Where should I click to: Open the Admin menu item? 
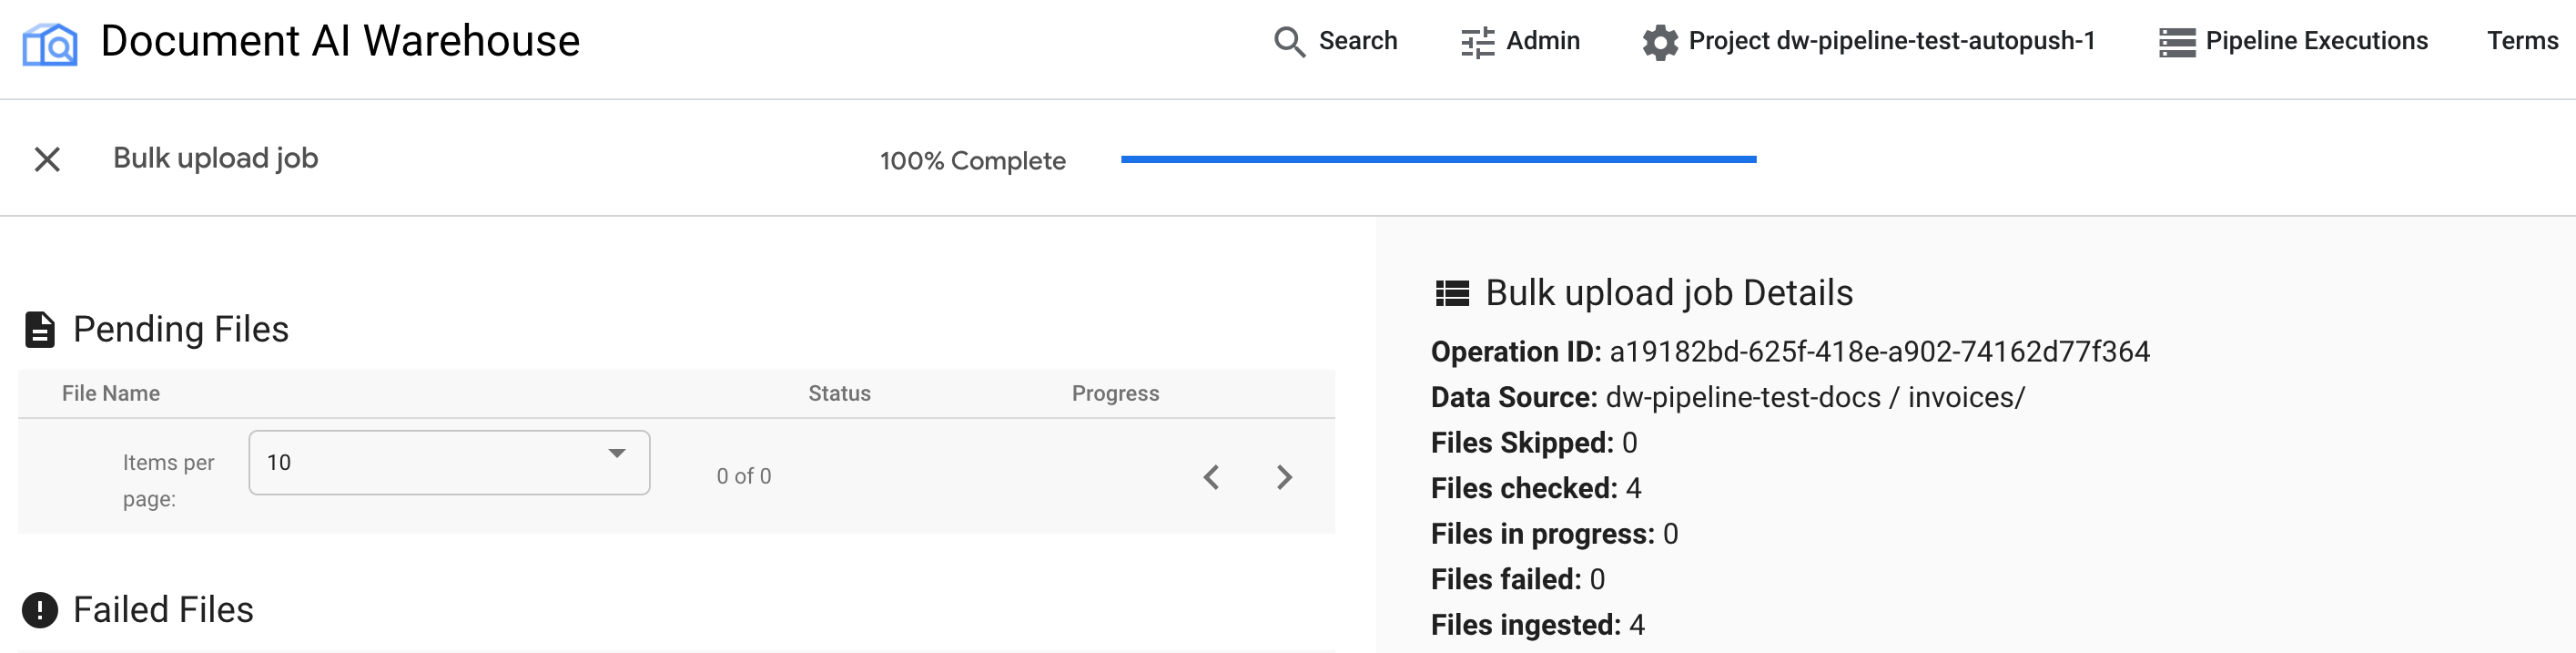[x=1542, y=41]
